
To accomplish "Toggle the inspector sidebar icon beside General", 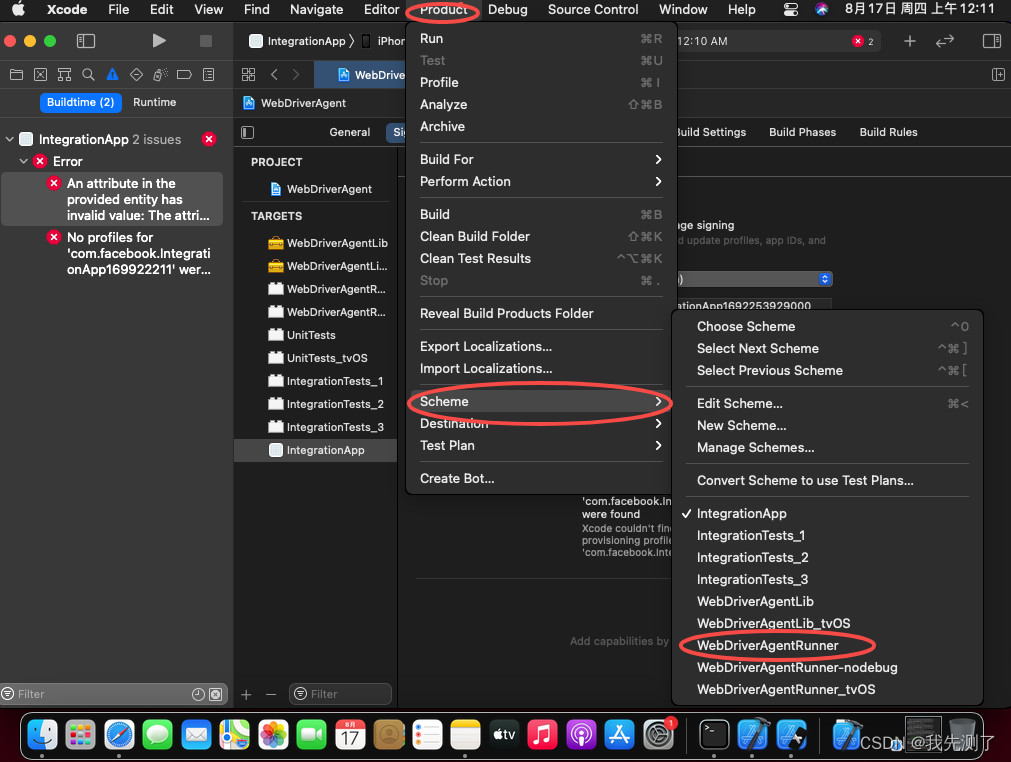I will coord(247,131).
